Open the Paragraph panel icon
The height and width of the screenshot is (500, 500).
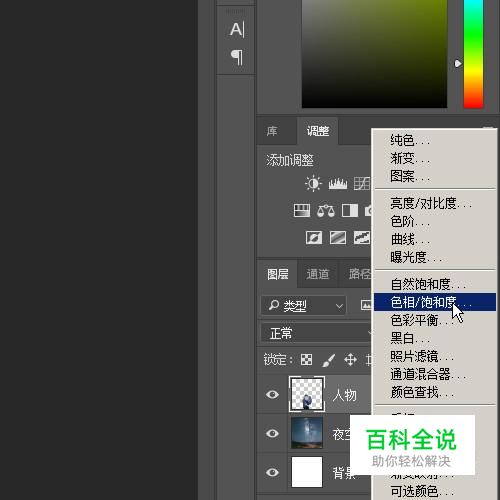[237, 57]
